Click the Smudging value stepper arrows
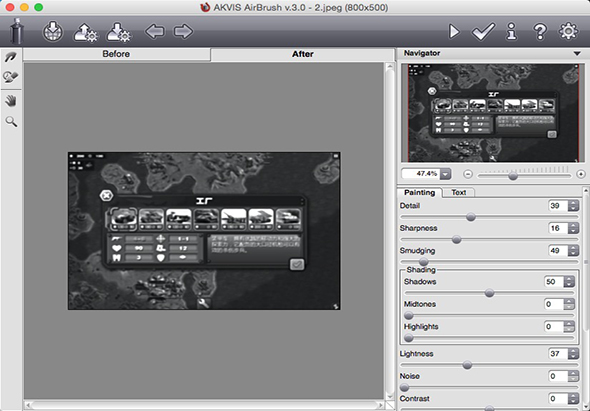 [x=573, y=251]
